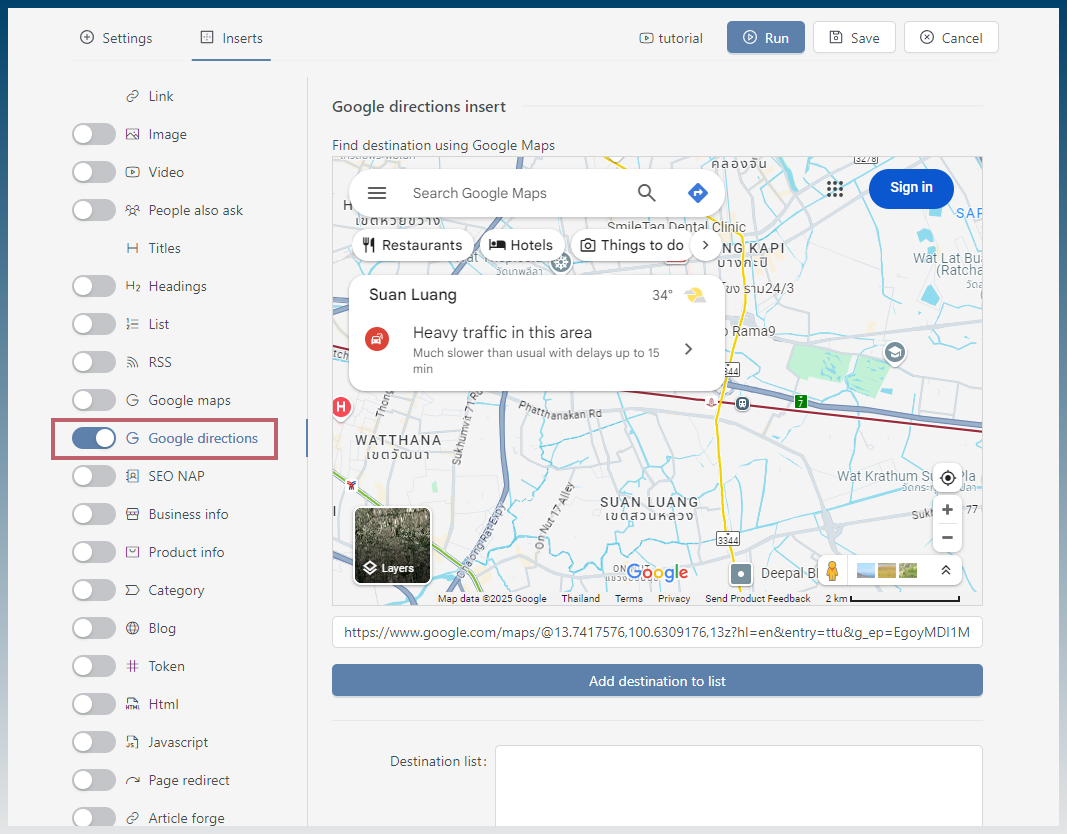The width and height of the screenshot is (1067, 834).
Task: Click the Image insert icon
Action: pos(133,134)
